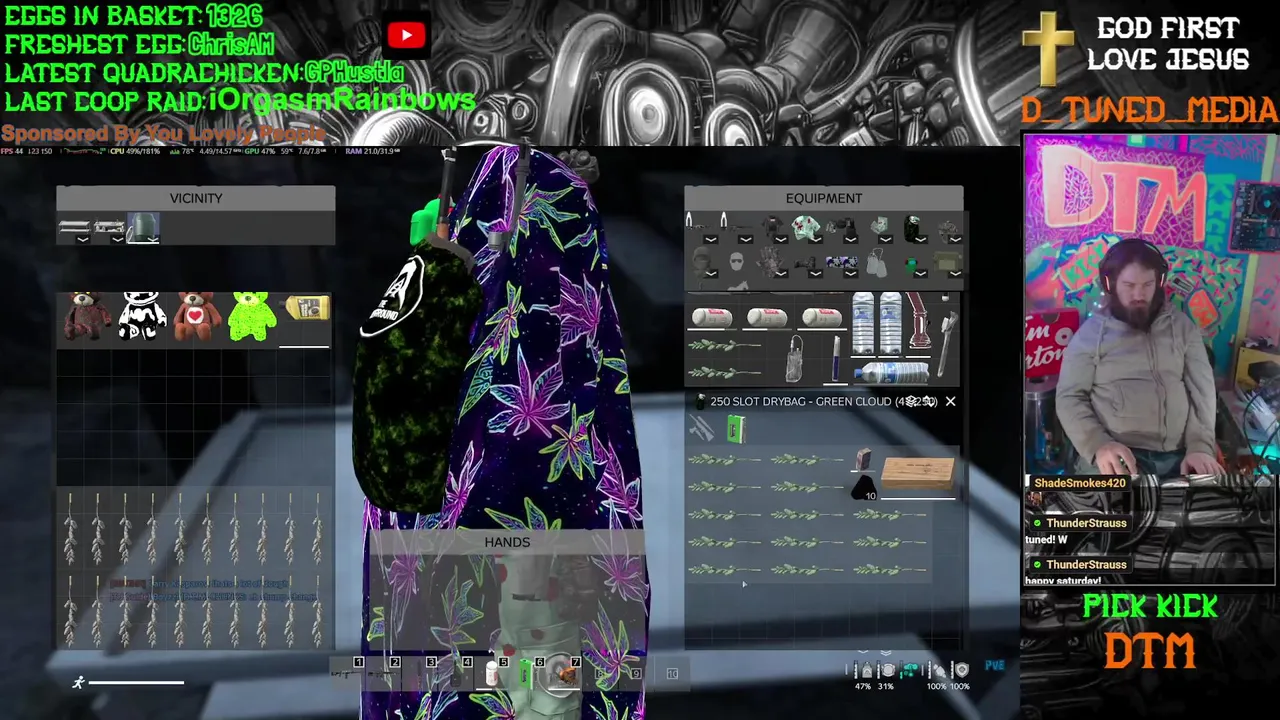Expand the balaclava head slot contents

click(711, 274)
